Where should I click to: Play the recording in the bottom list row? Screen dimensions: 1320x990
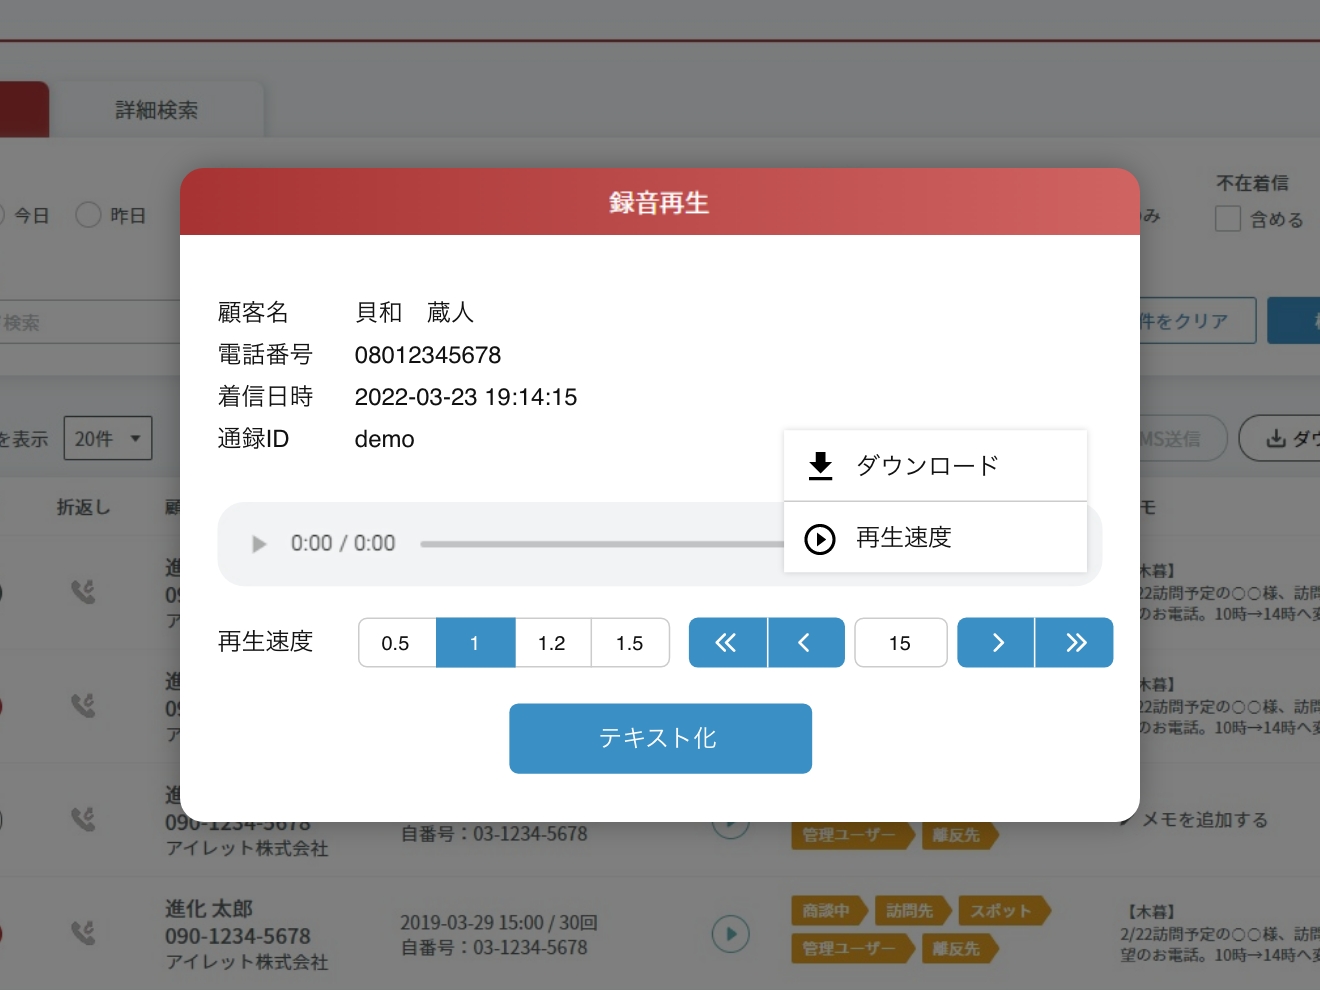click(x=731, y=934)
